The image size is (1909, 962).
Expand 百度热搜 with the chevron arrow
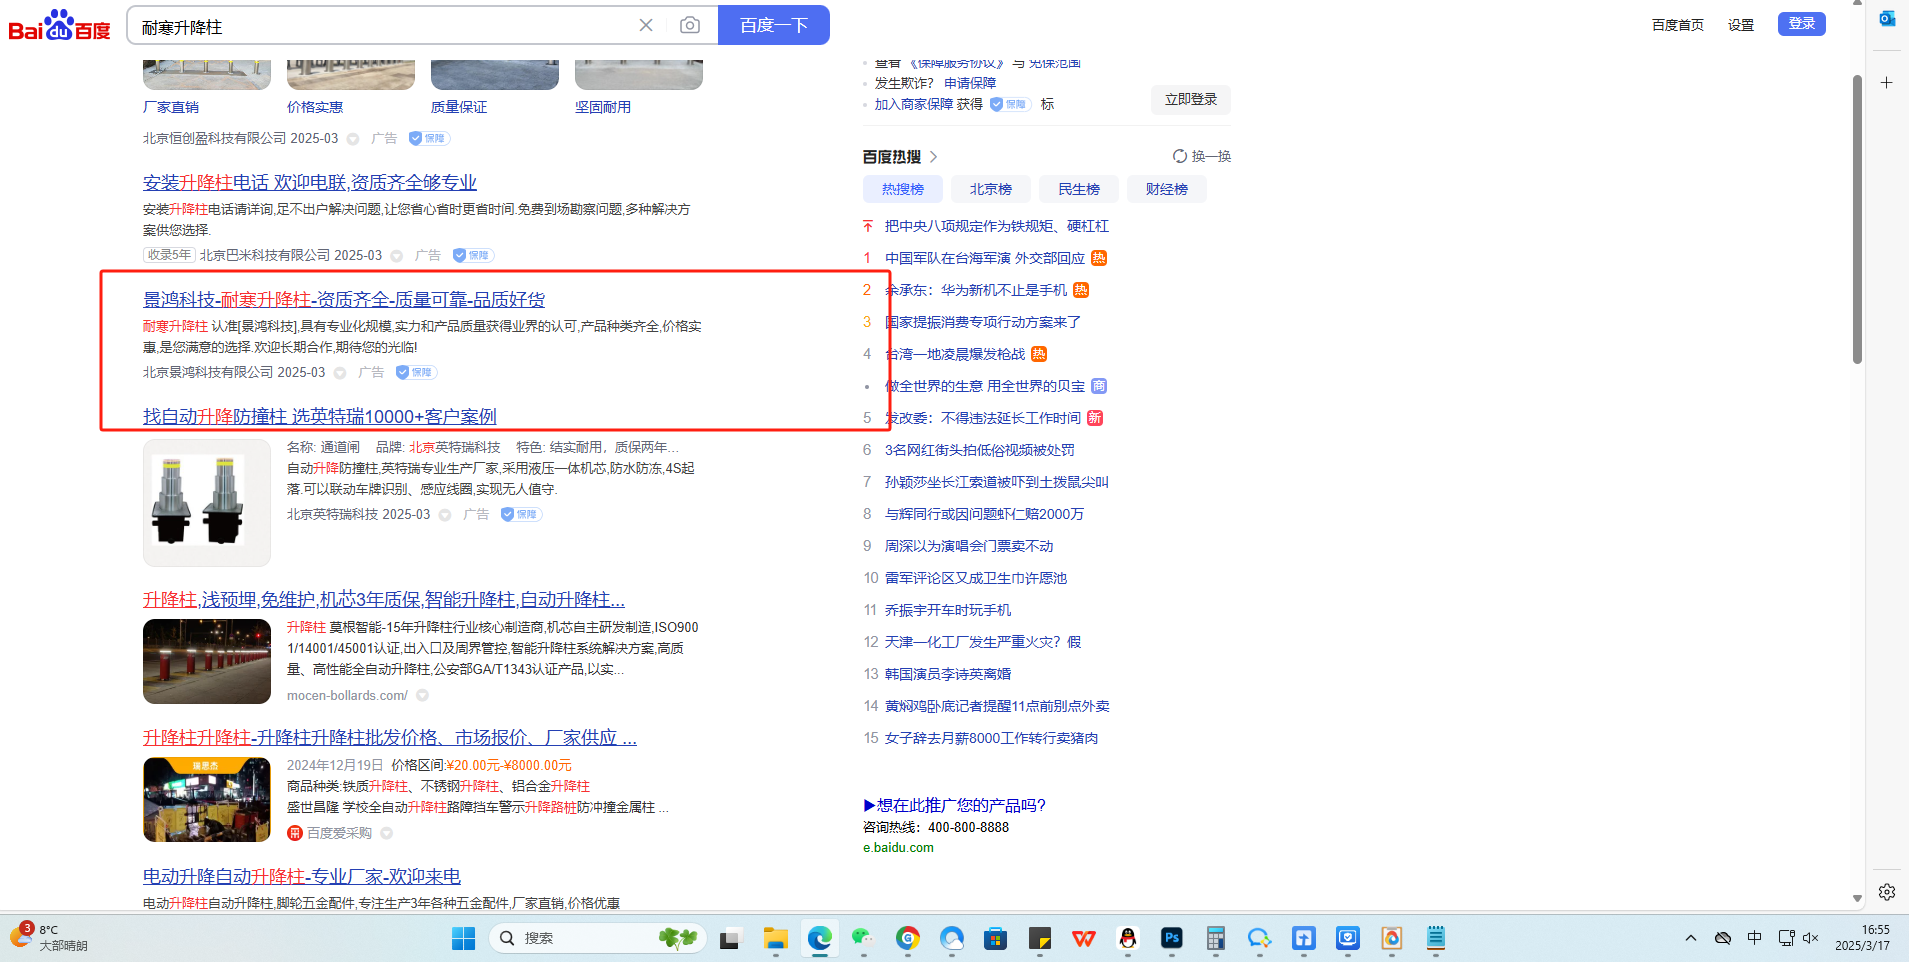(x=934, y=157)
